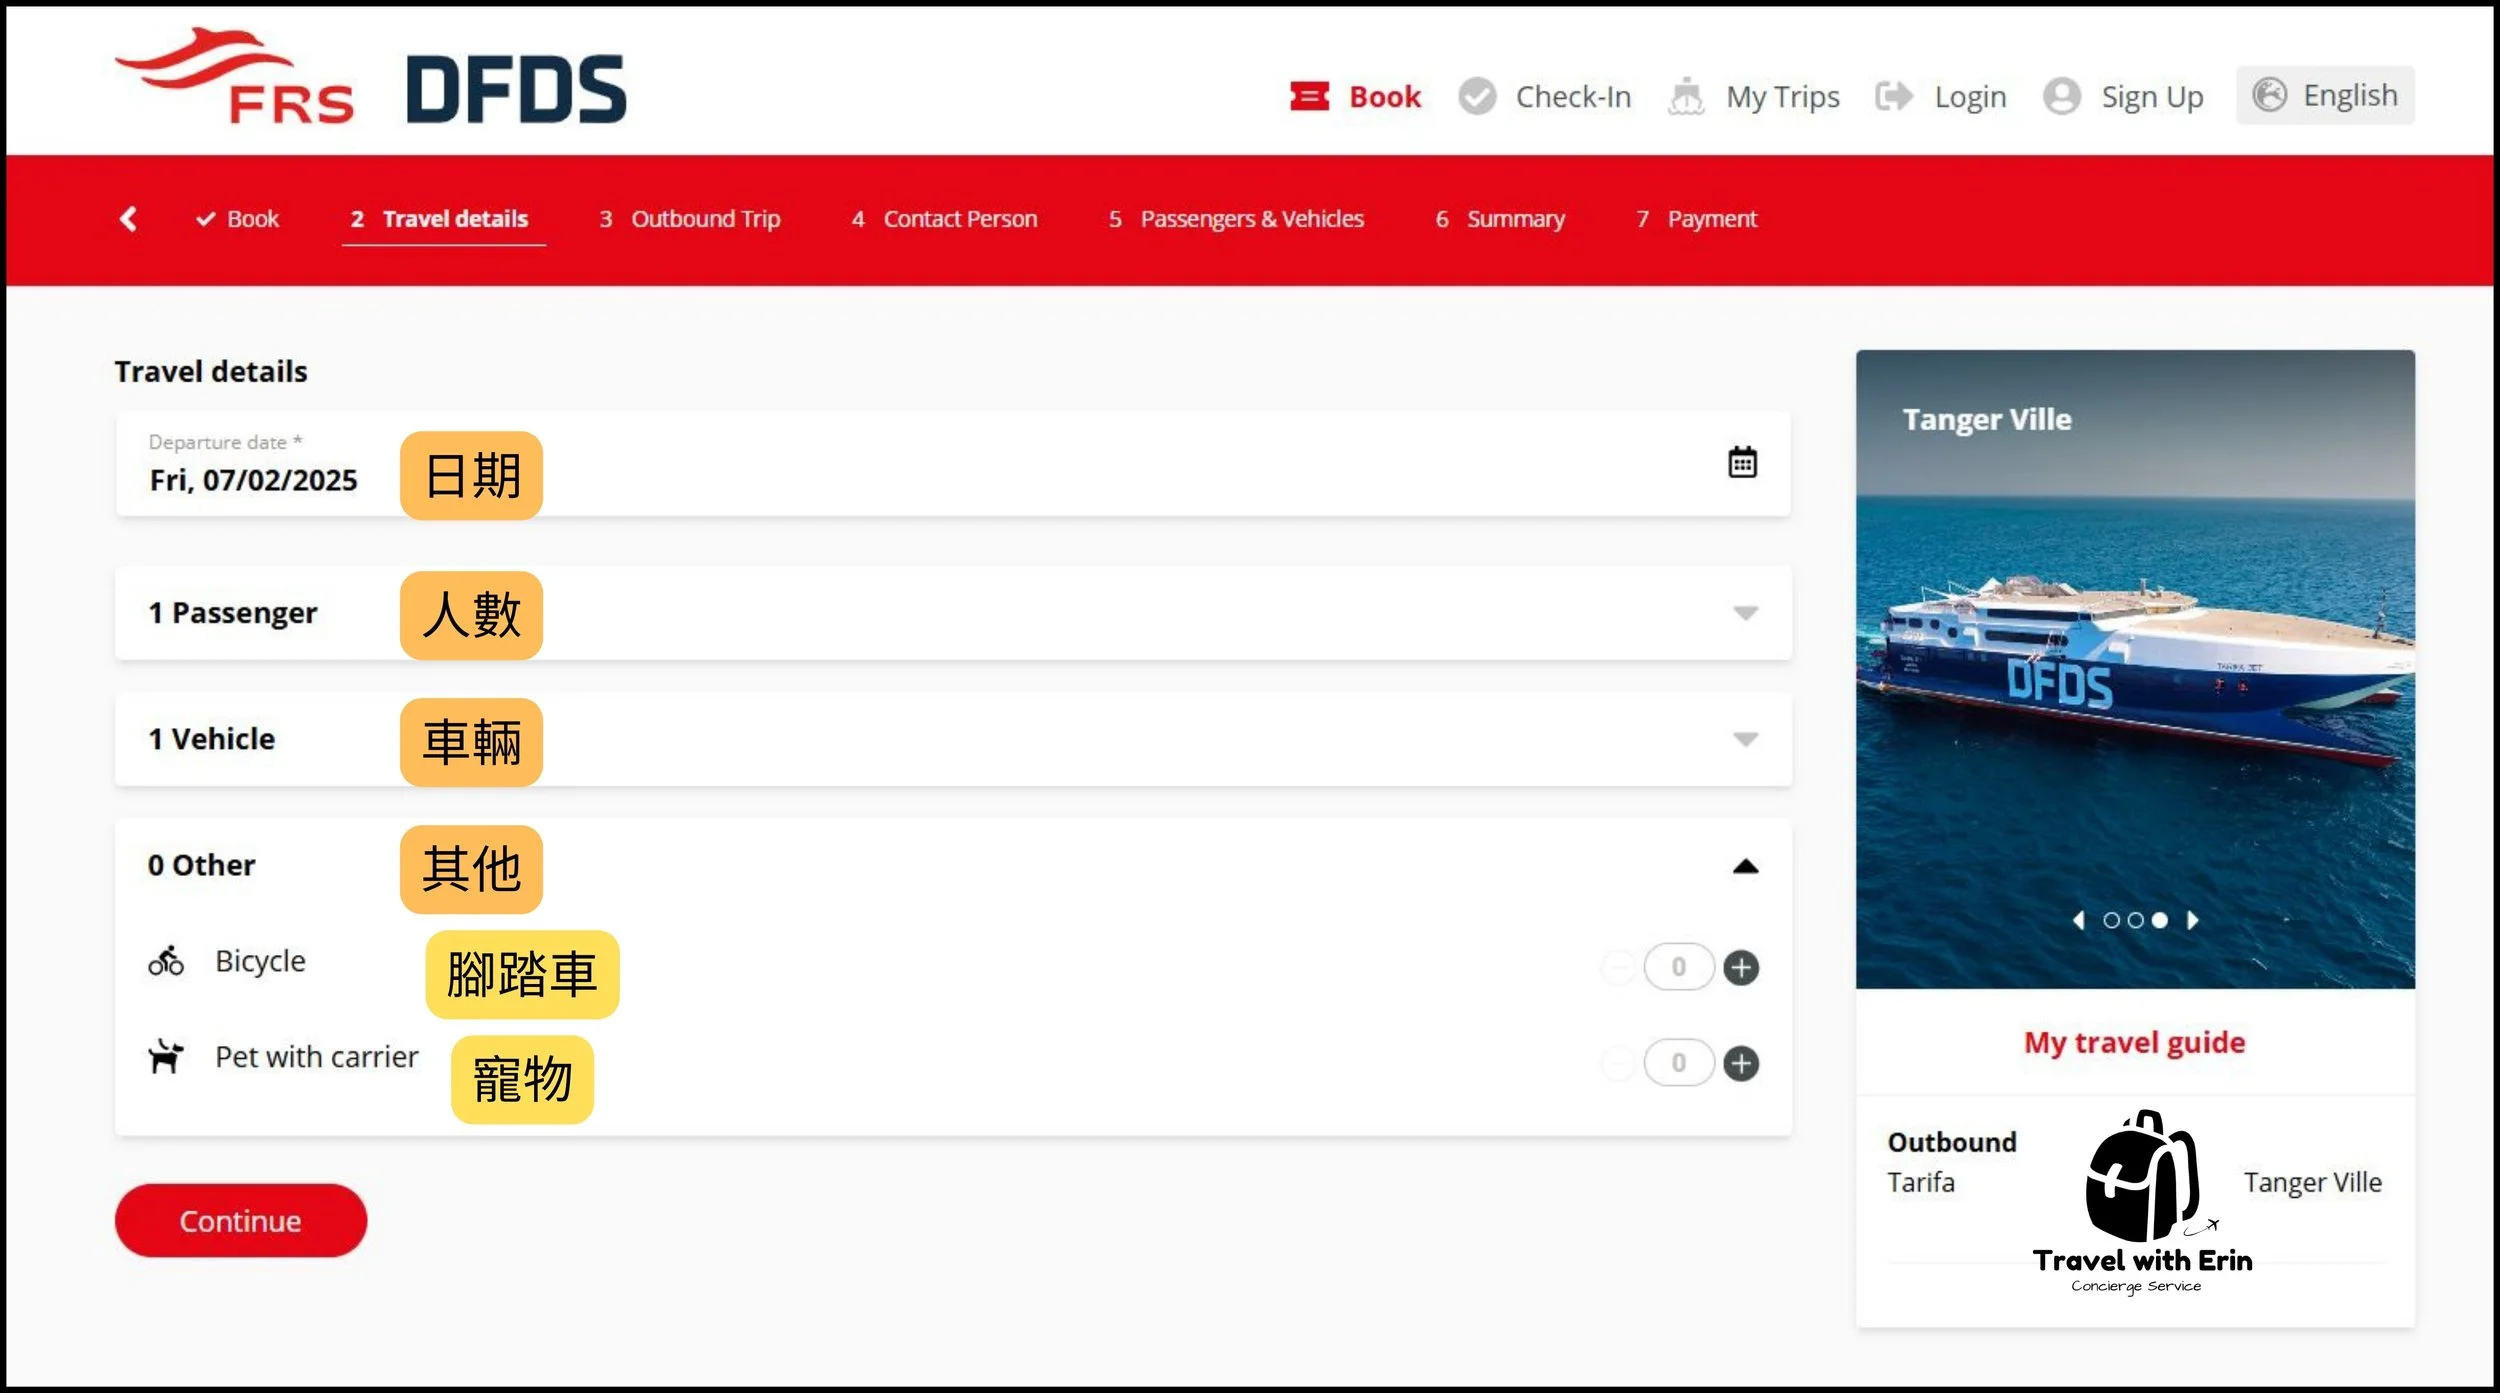The image size is (2500, 1393).
Task: Advance carousel with next arrow
Action: (2193, 920)
